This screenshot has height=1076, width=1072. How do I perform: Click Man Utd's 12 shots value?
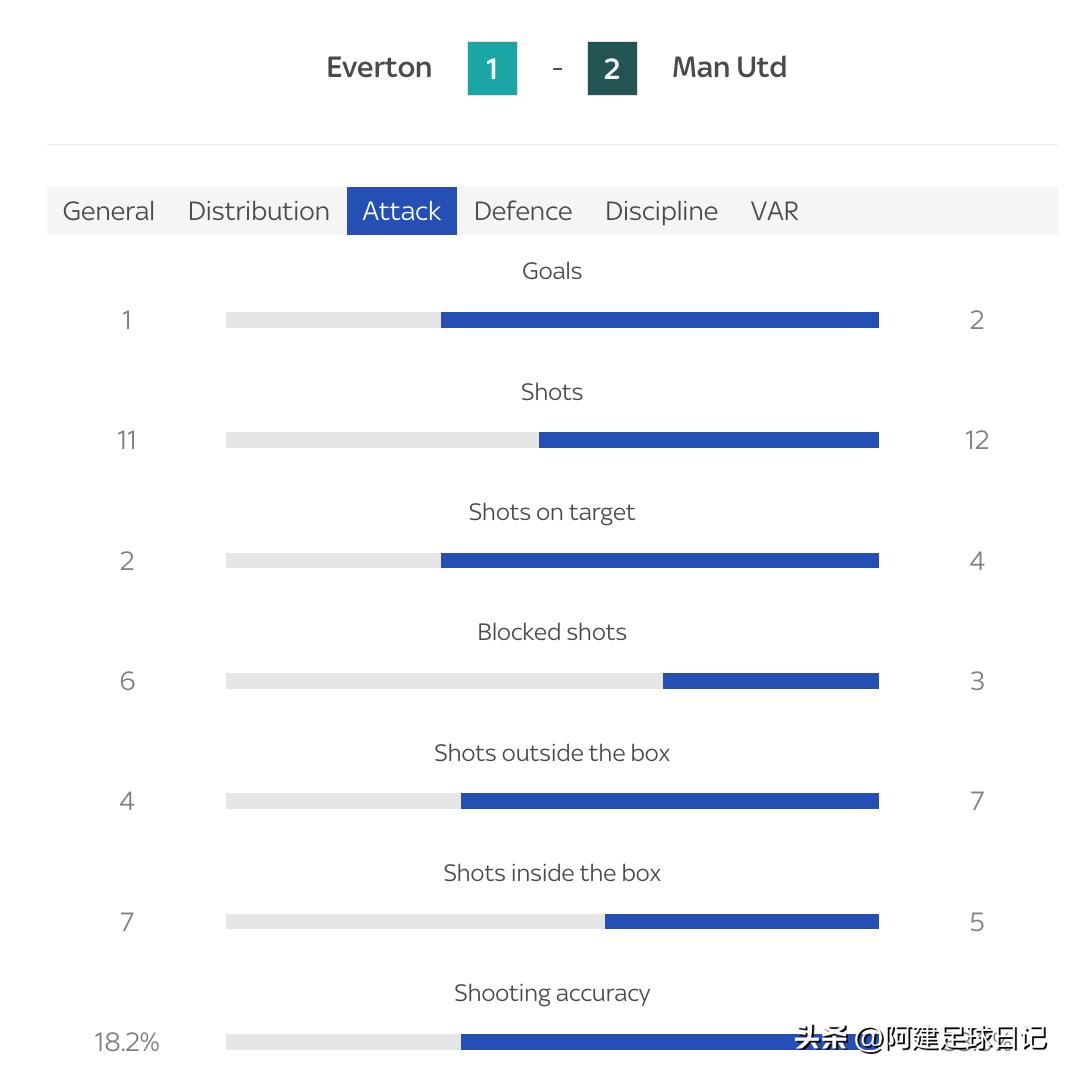click(x=976, y=440)
